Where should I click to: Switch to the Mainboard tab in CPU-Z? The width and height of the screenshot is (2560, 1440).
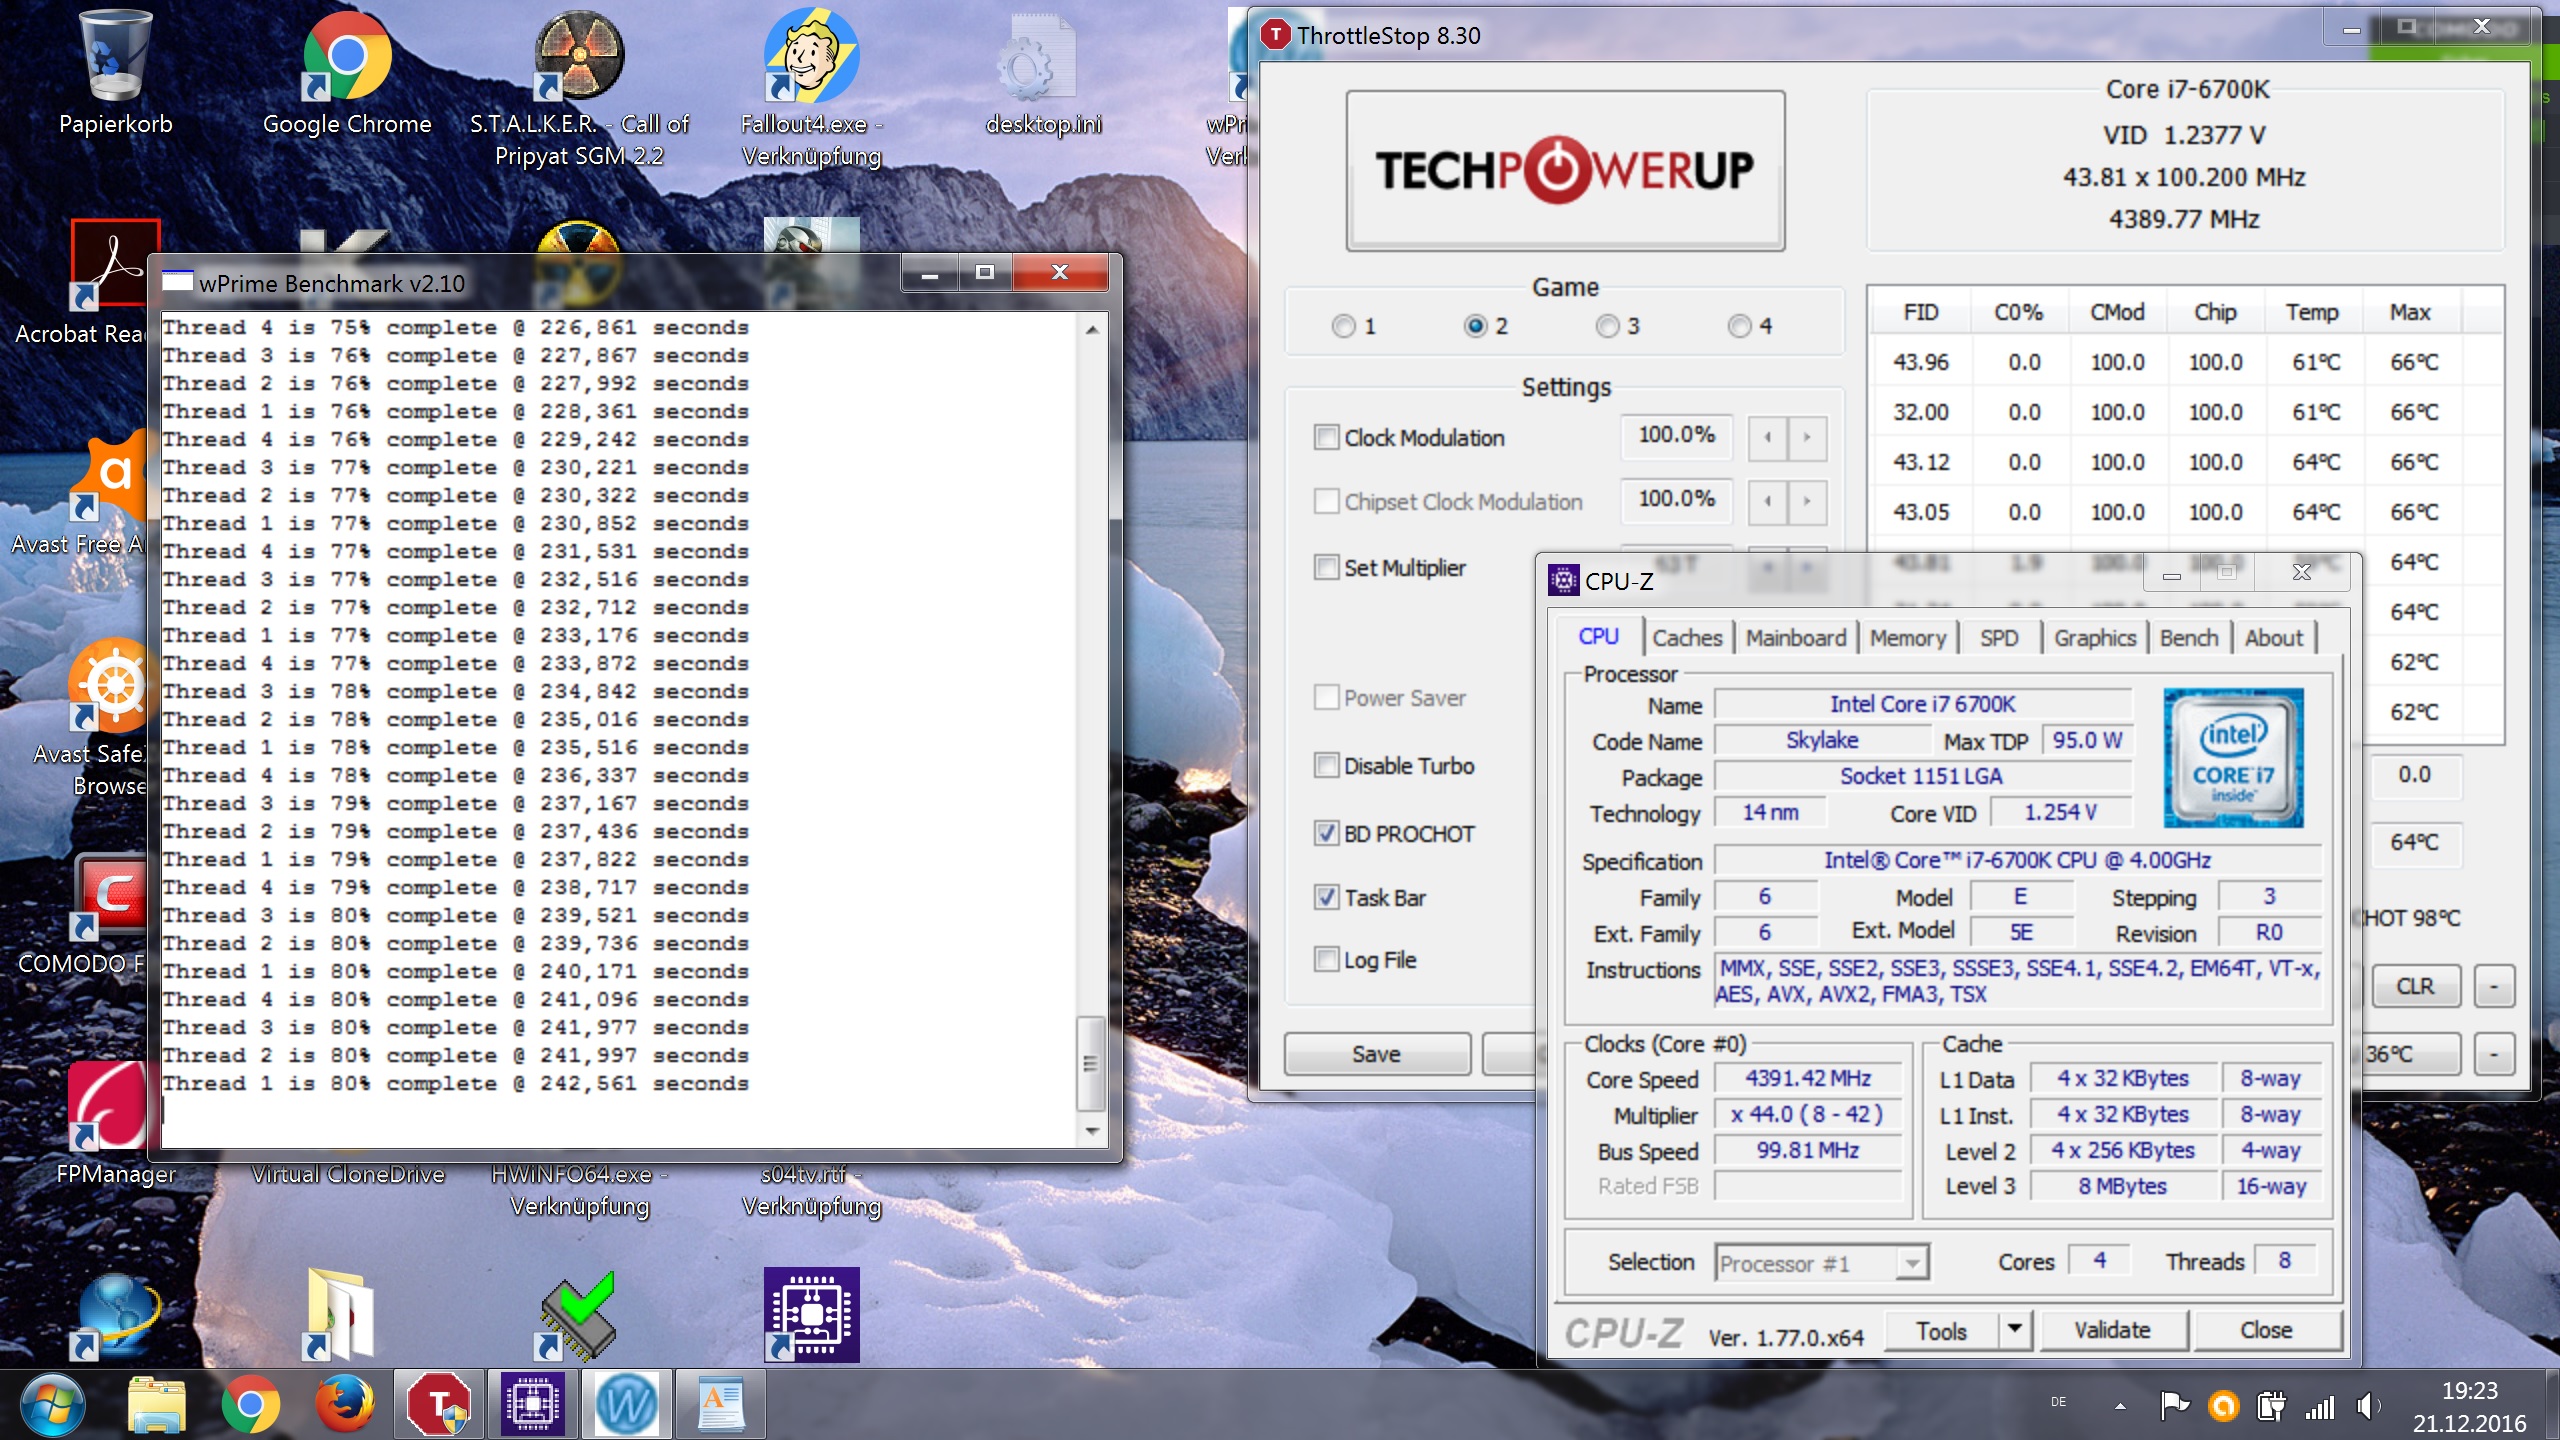(1796, 638)
